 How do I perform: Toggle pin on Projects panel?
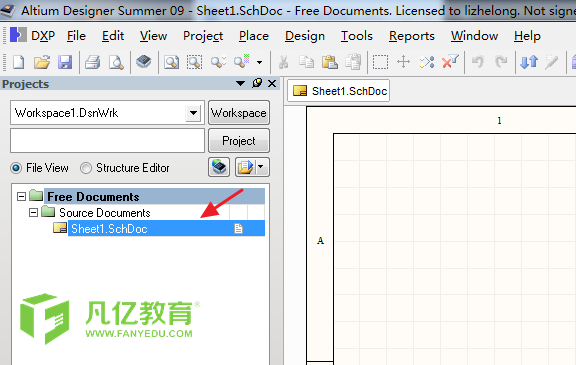pyautogui.click(x=257, y=83)
